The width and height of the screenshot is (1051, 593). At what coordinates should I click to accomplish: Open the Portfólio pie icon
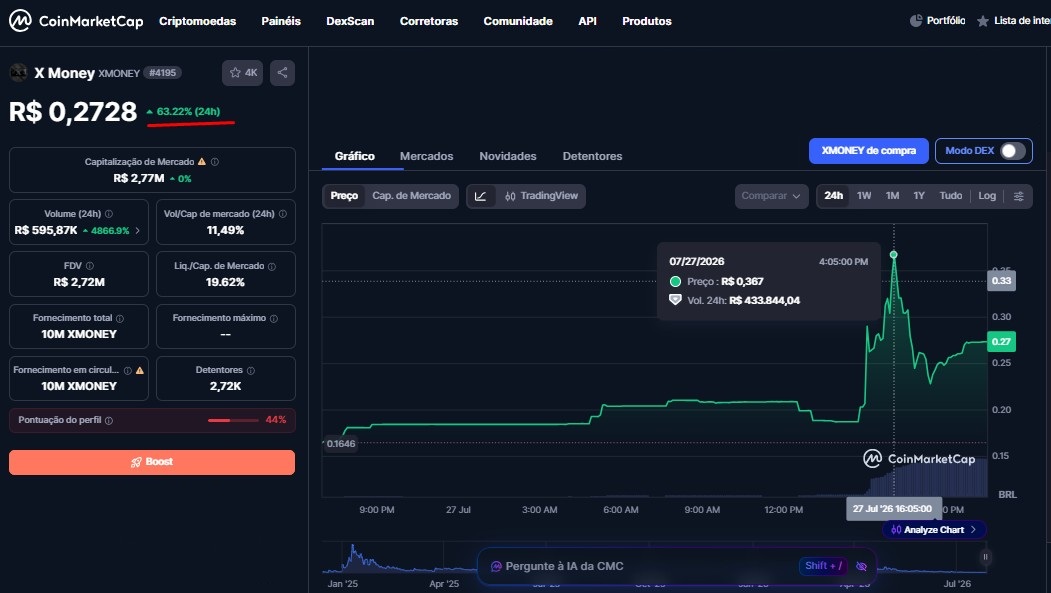(x=916, y=21)
